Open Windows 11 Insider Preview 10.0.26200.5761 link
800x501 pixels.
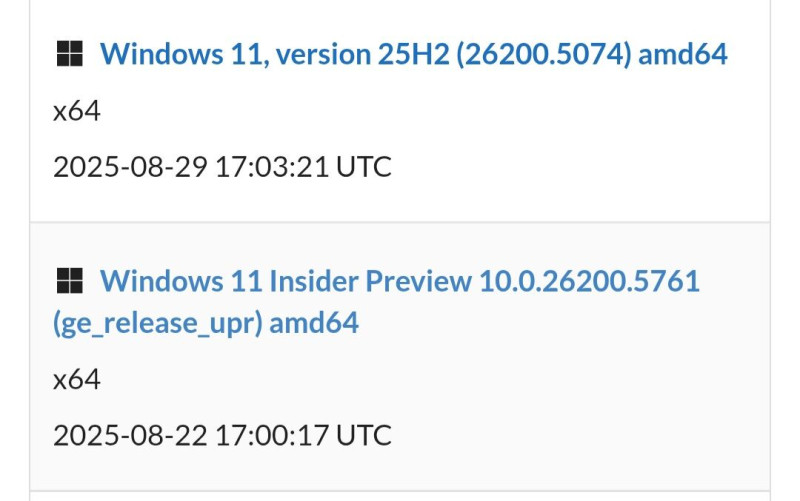[377, 302]
